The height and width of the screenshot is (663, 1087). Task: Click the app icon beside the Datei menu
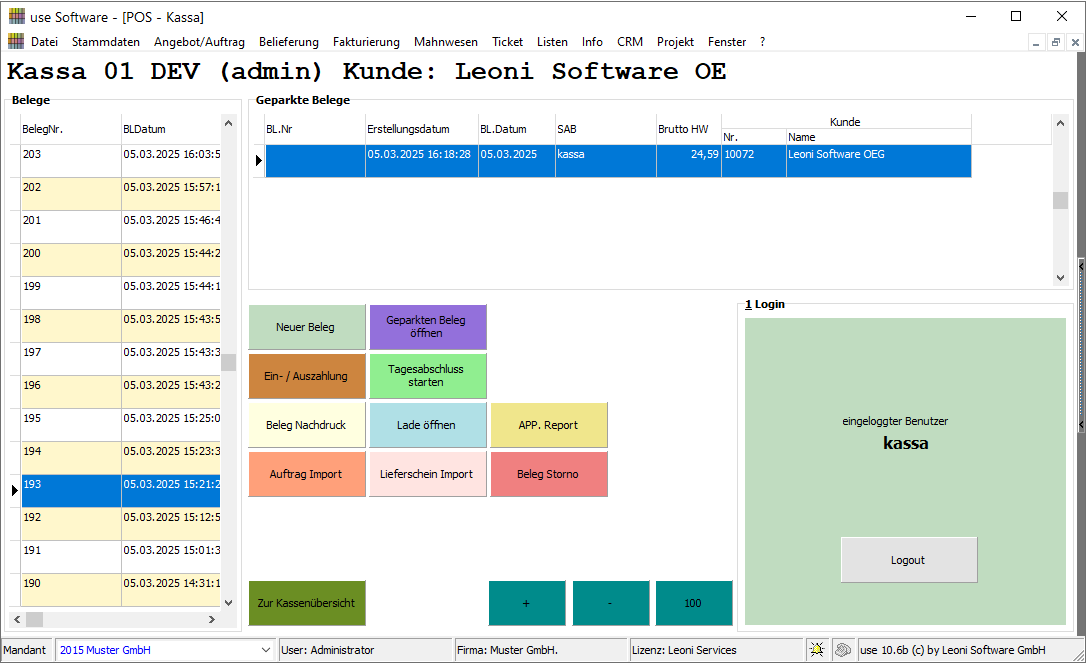[16, 42]
